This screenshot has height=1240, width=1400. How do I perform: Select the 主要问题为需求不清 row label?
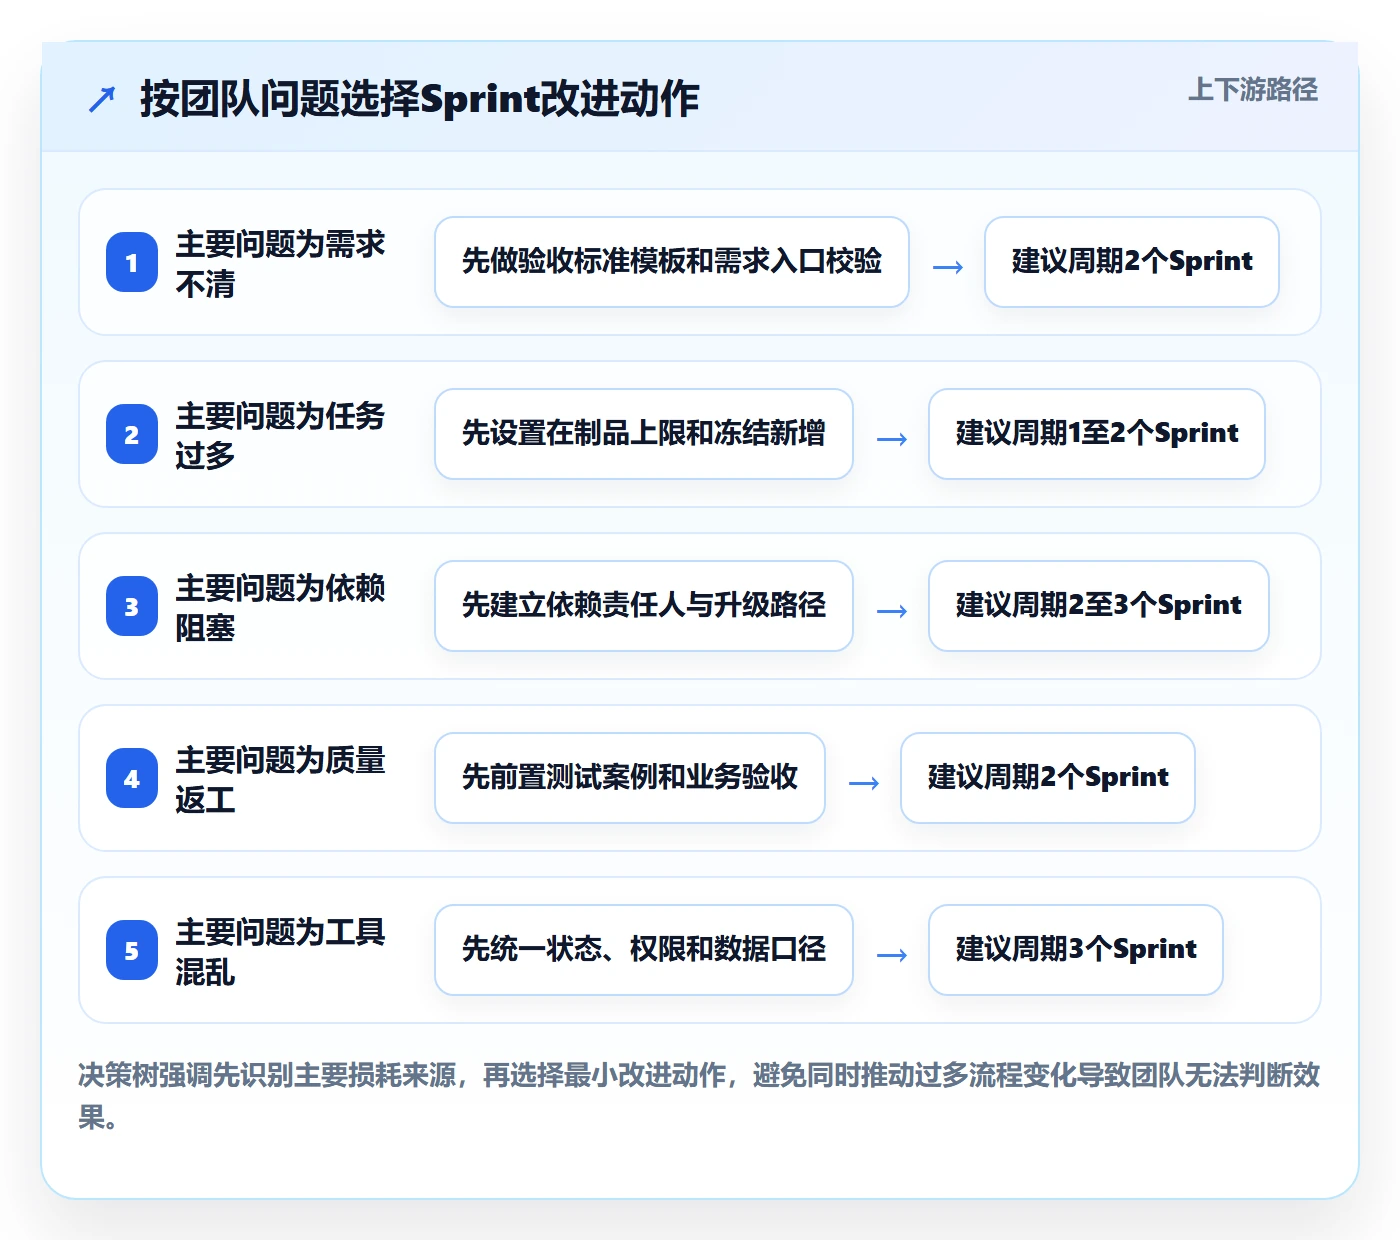[x=280, y=263]
